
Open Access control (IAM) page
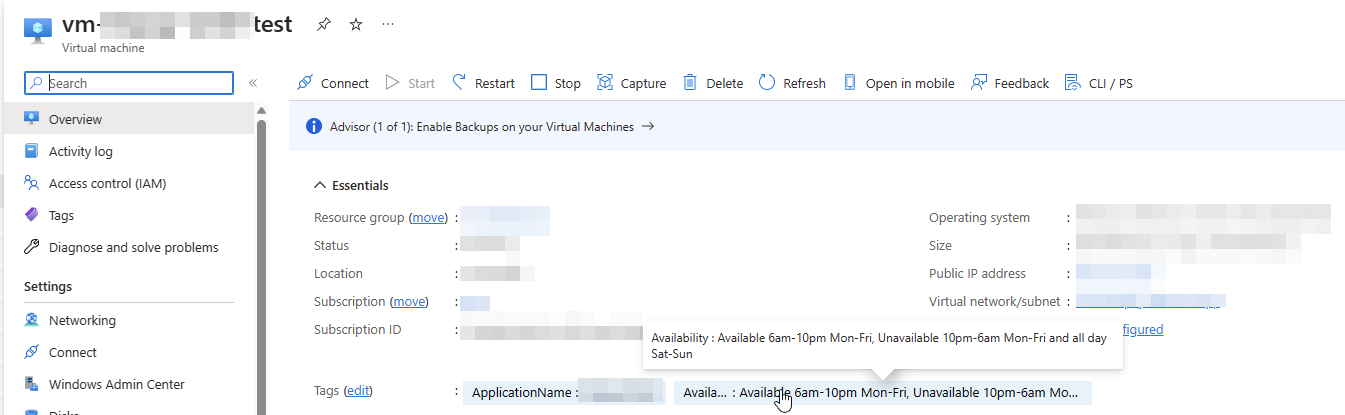[107, 183]
